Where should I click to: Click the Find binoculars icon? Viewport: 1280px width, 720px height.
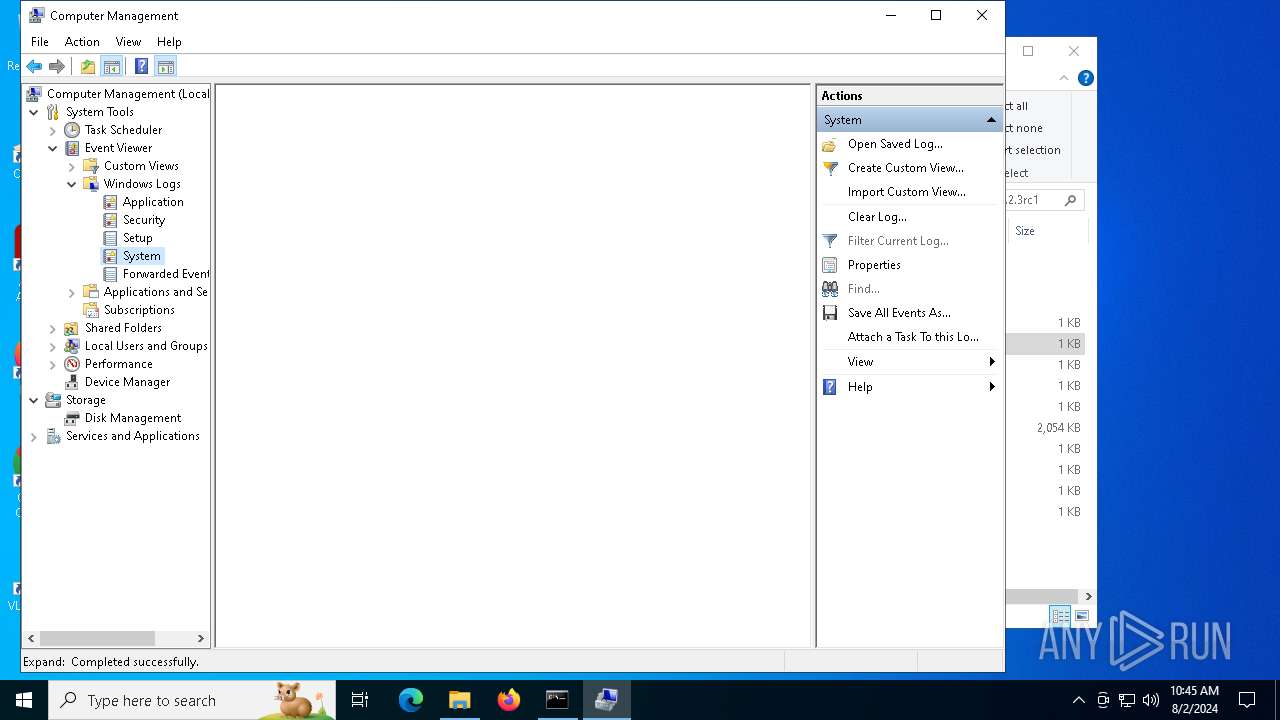[x=829, y=289]
